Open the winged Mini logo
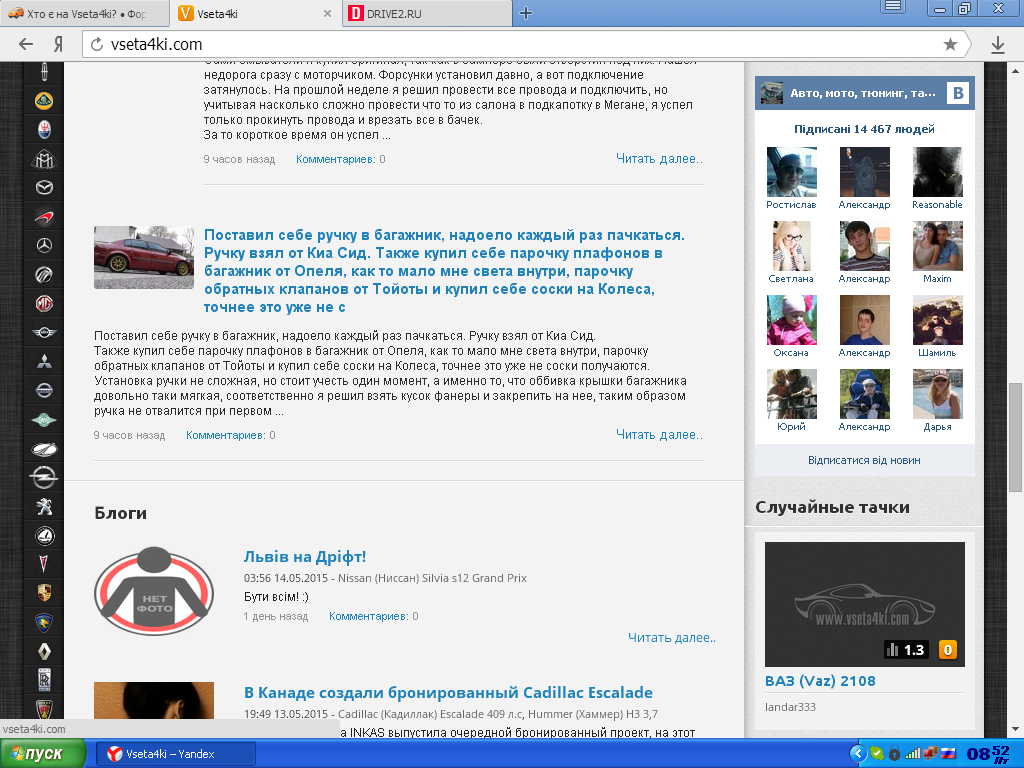The height and width of the screenshot is (768, 1024). point(44,332)
